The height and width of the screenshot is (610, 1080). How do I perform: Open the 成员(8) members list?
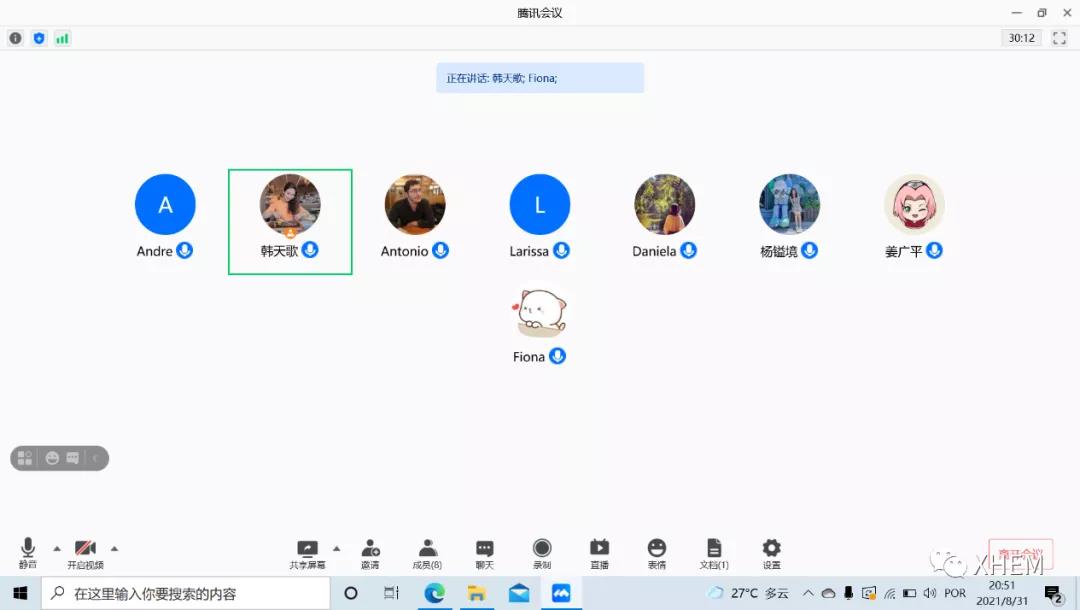pyautogui.click(x=427, y=553)
